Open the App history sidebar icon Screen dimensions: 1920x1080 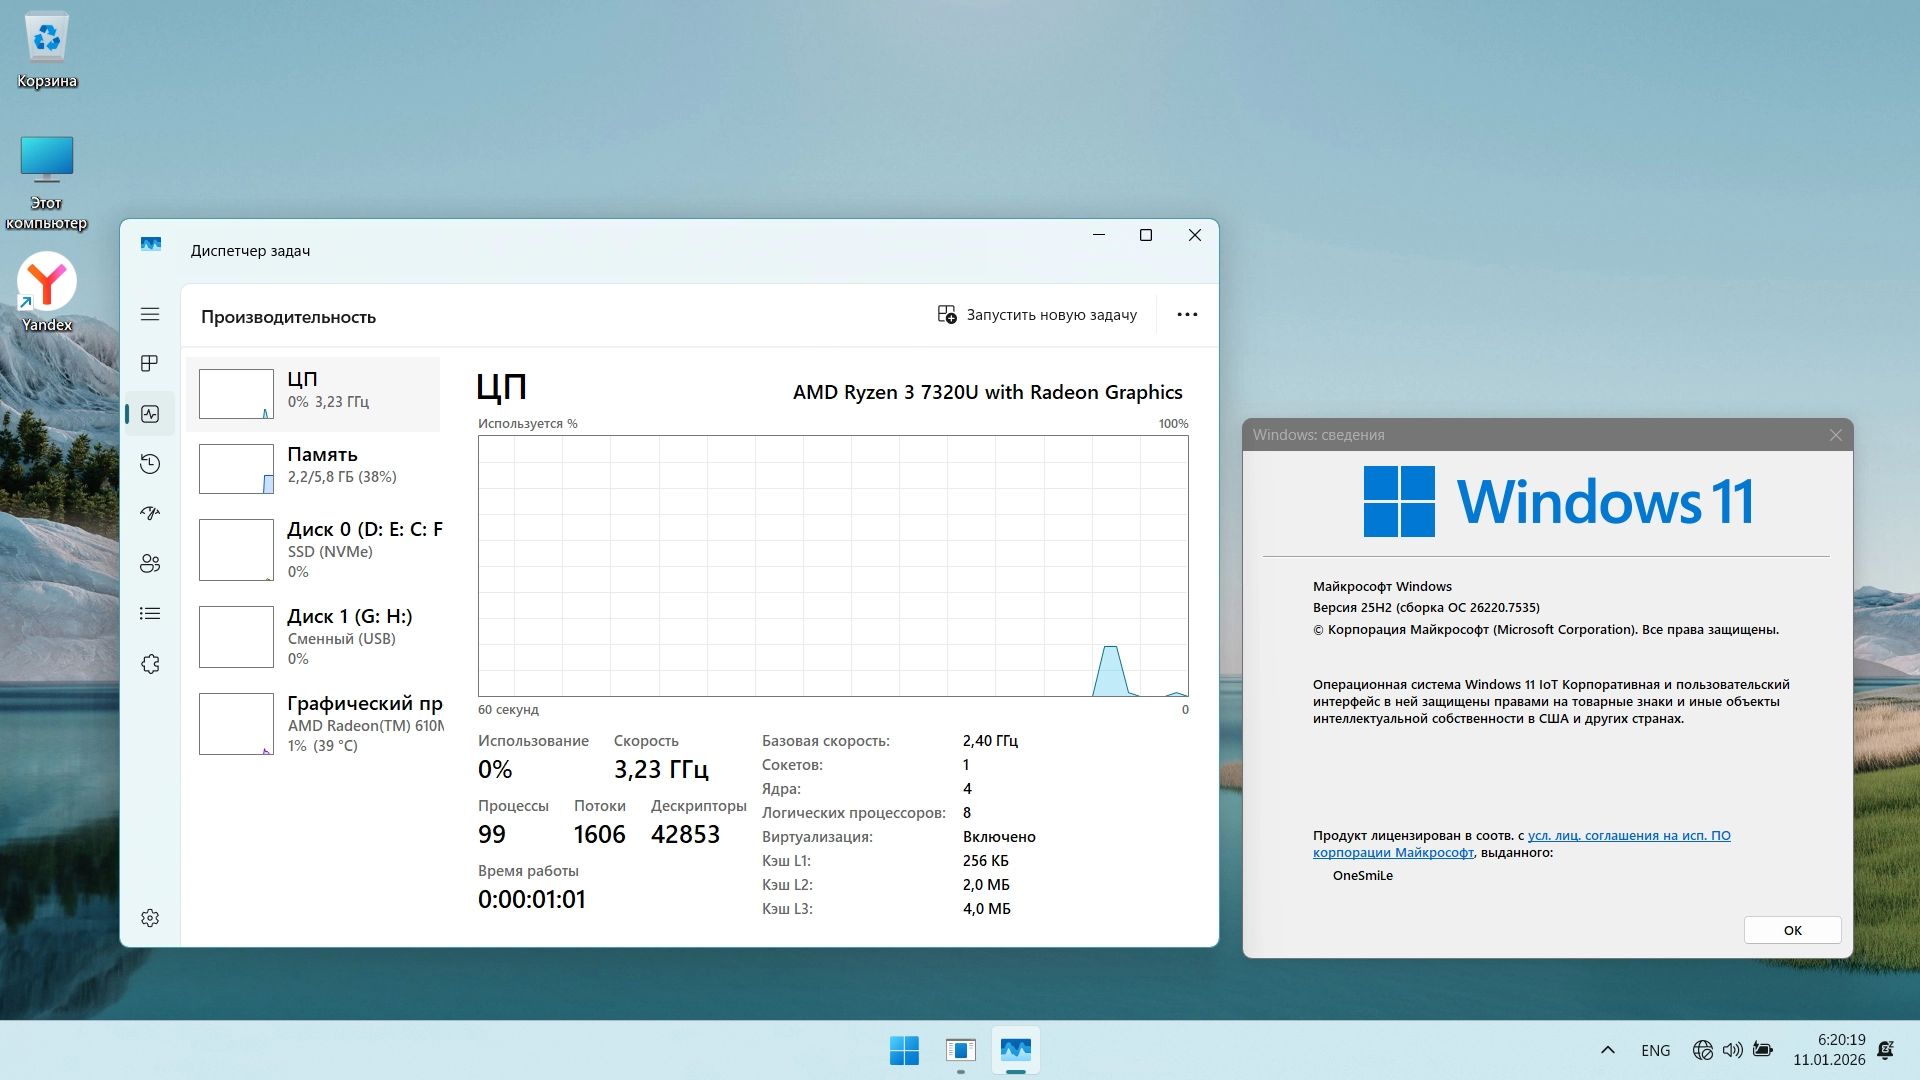[150, 463]
